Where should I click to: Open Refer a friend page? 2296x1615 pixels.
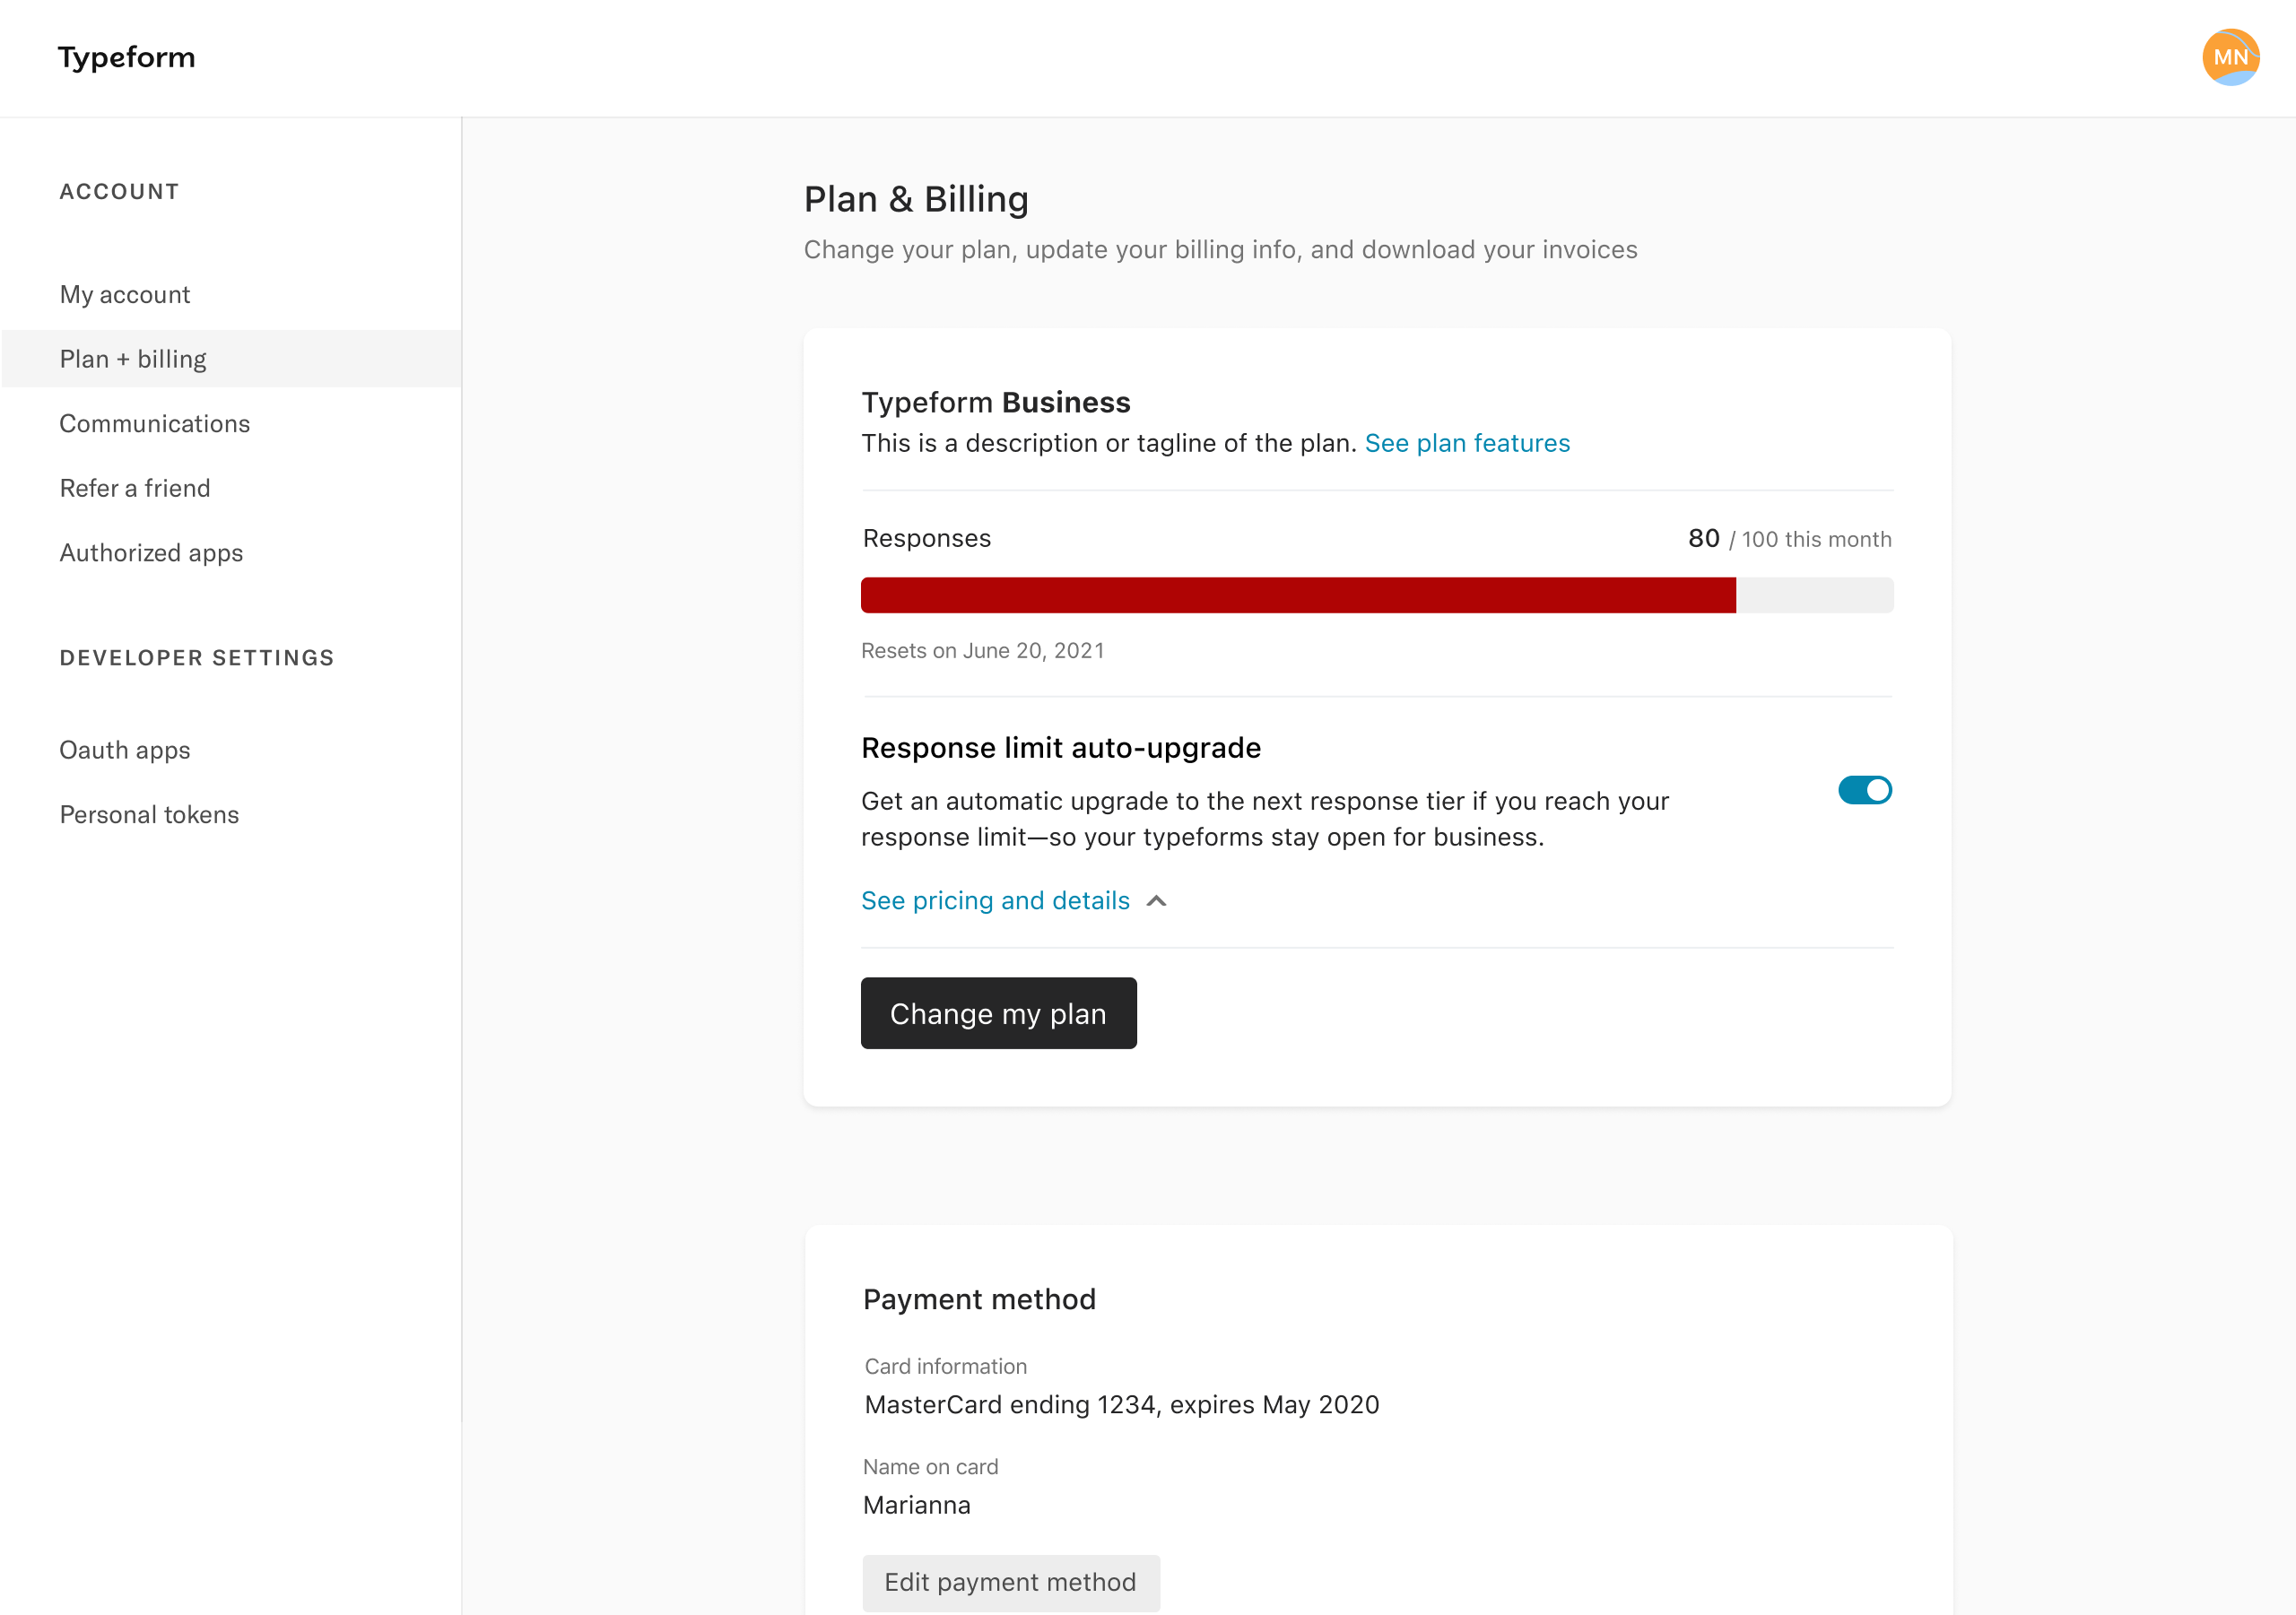(135, 488)
